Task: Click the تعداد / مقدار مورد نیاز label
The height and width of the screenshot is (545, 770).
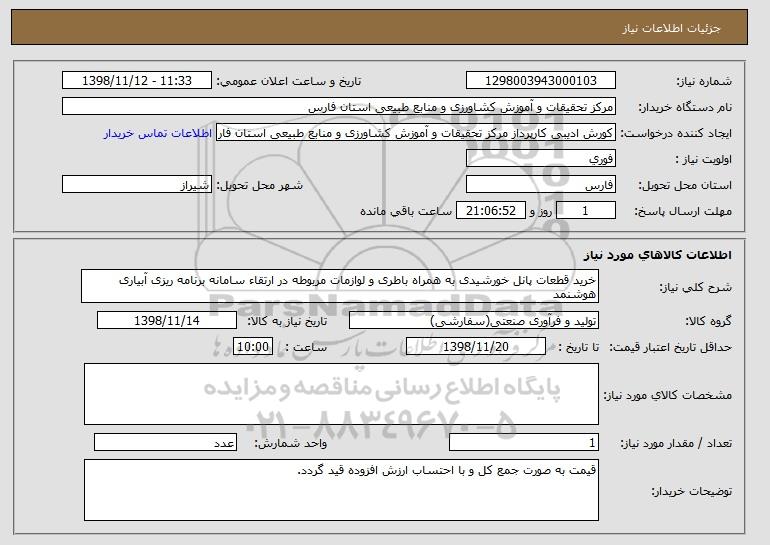Action: point(676,443)
